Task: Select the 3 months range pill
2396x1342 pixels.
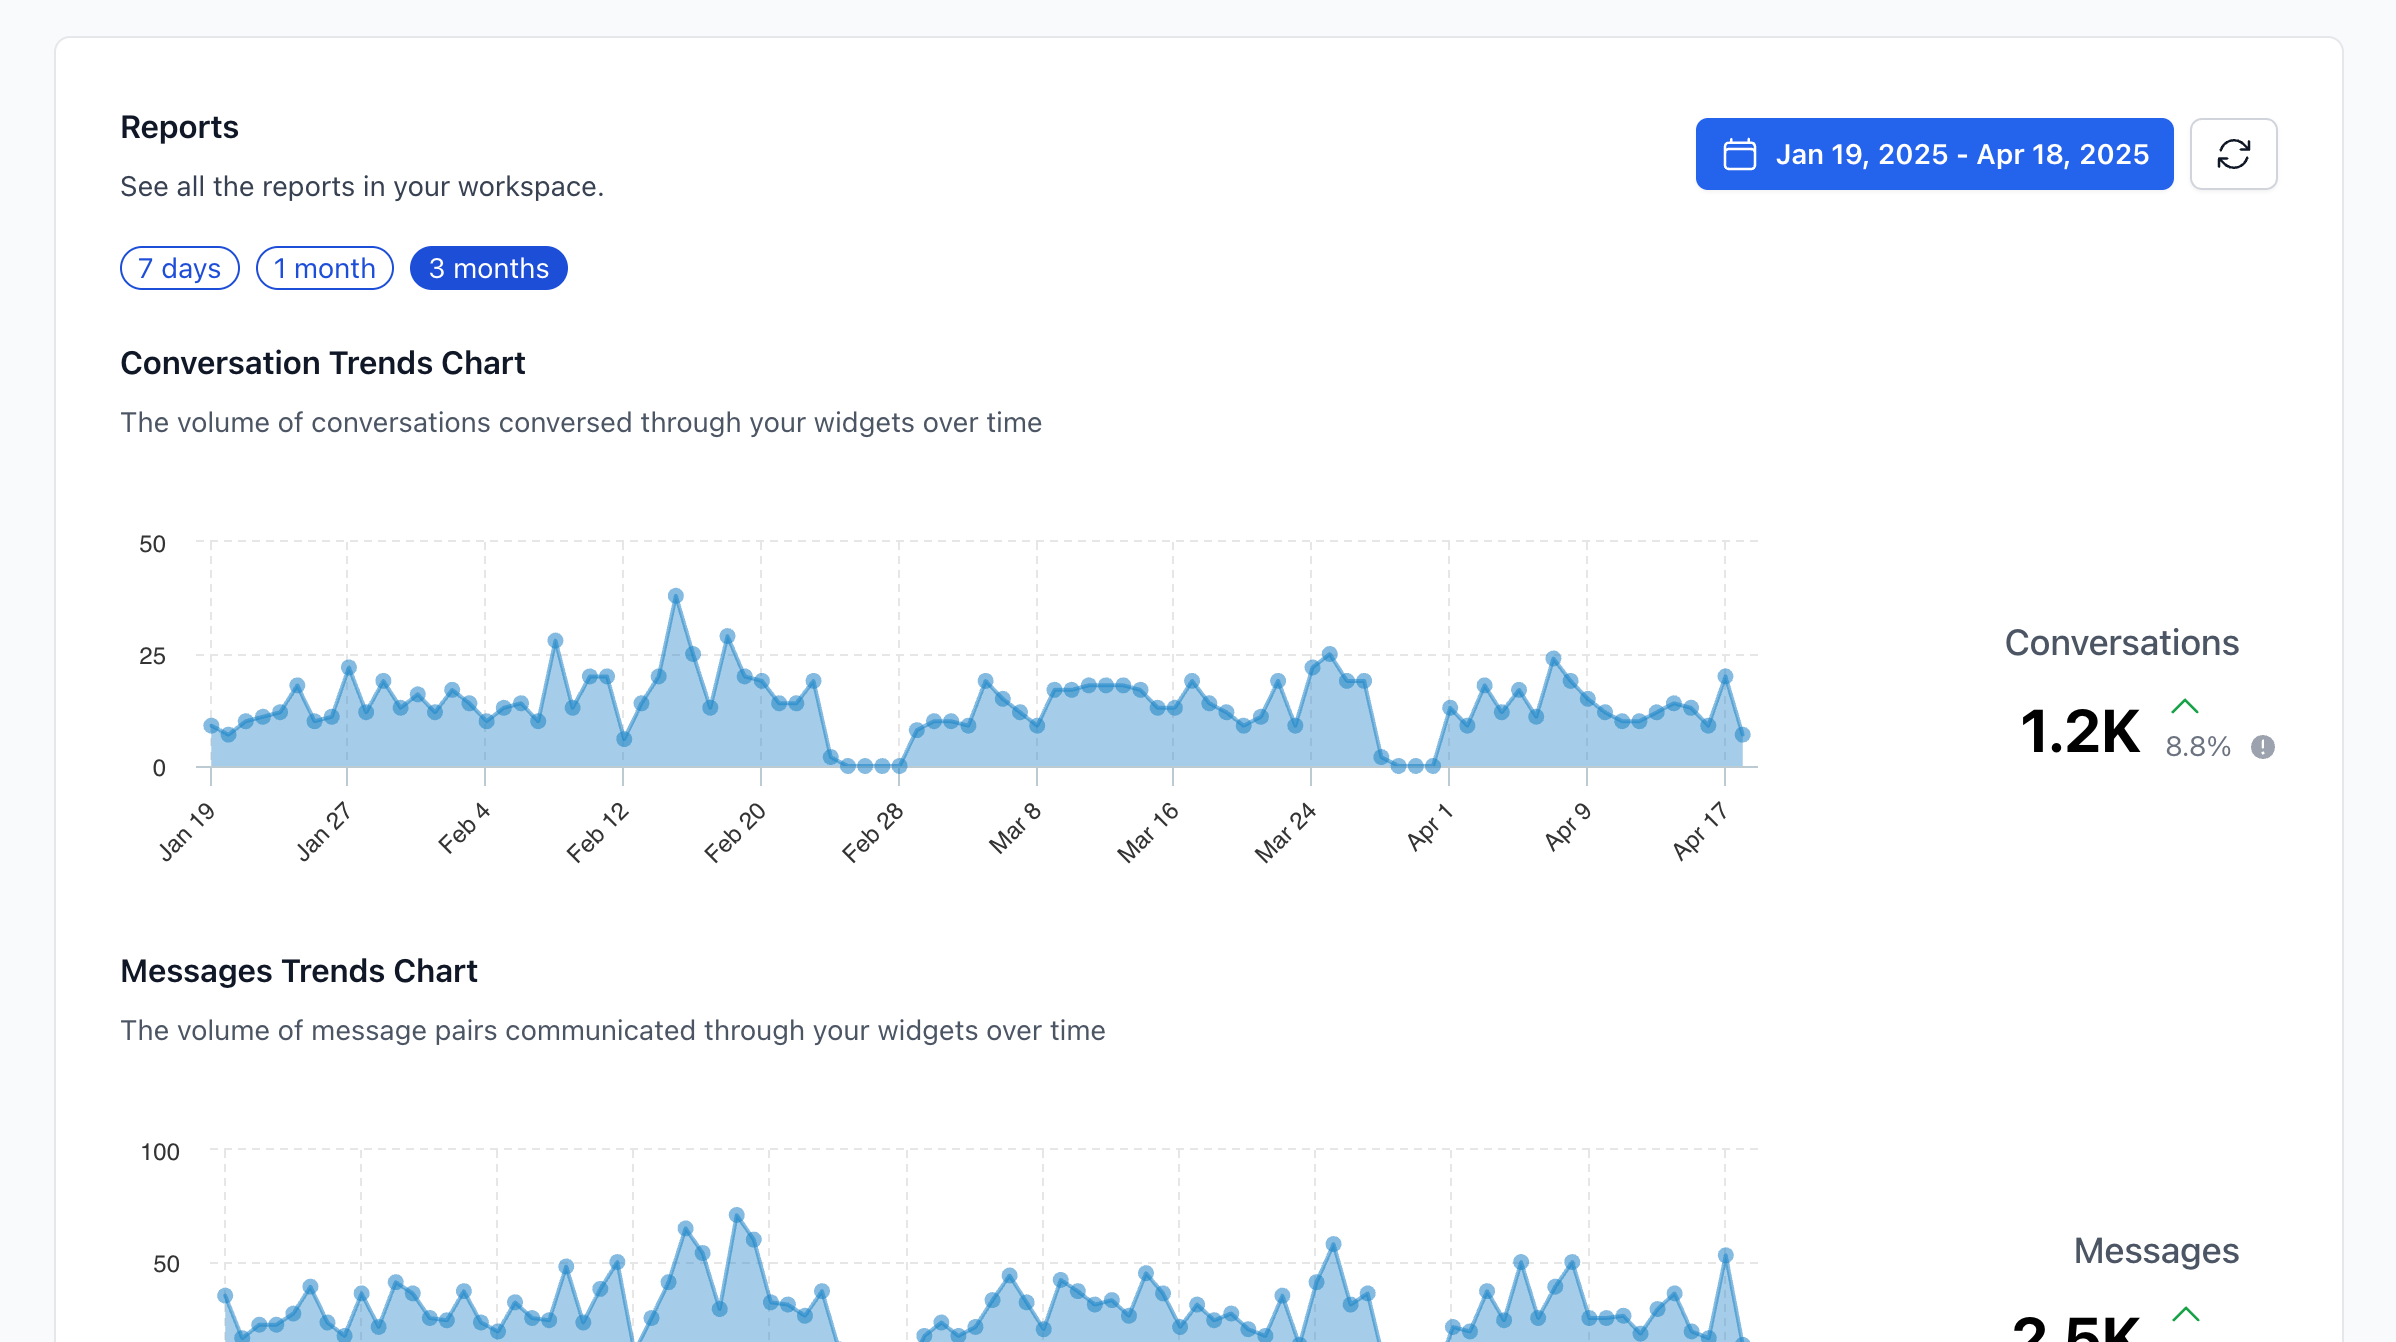Action: [488, 268]
